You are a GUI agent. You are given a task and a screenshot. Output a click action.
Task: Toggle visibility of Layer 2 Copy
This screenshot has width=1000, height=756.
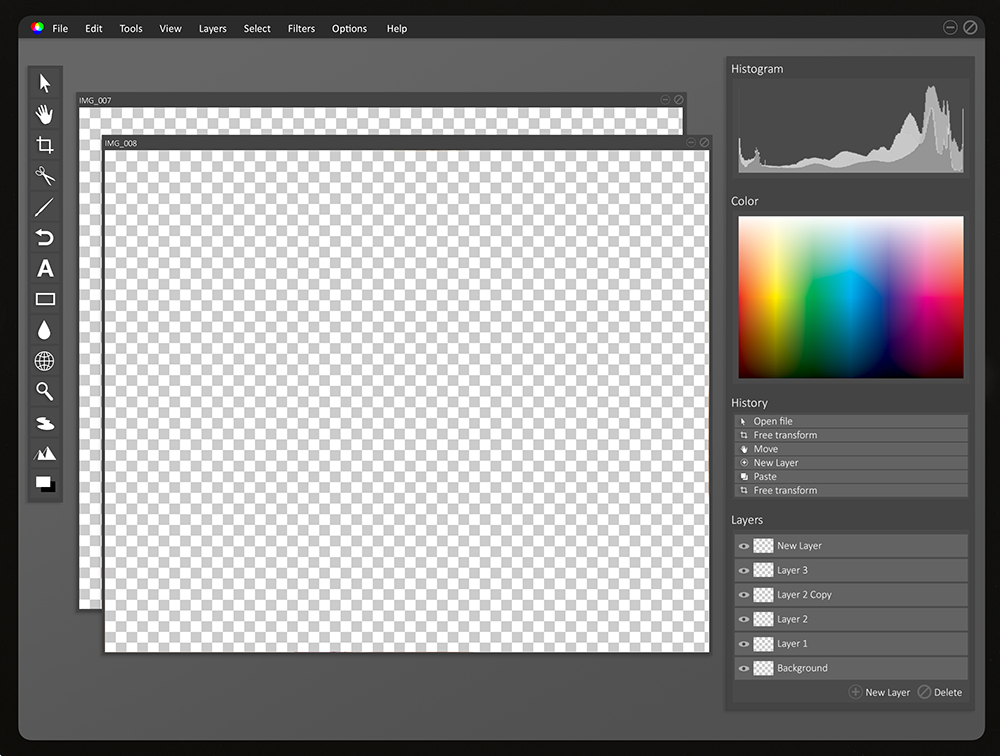click(x=743, y=595)
